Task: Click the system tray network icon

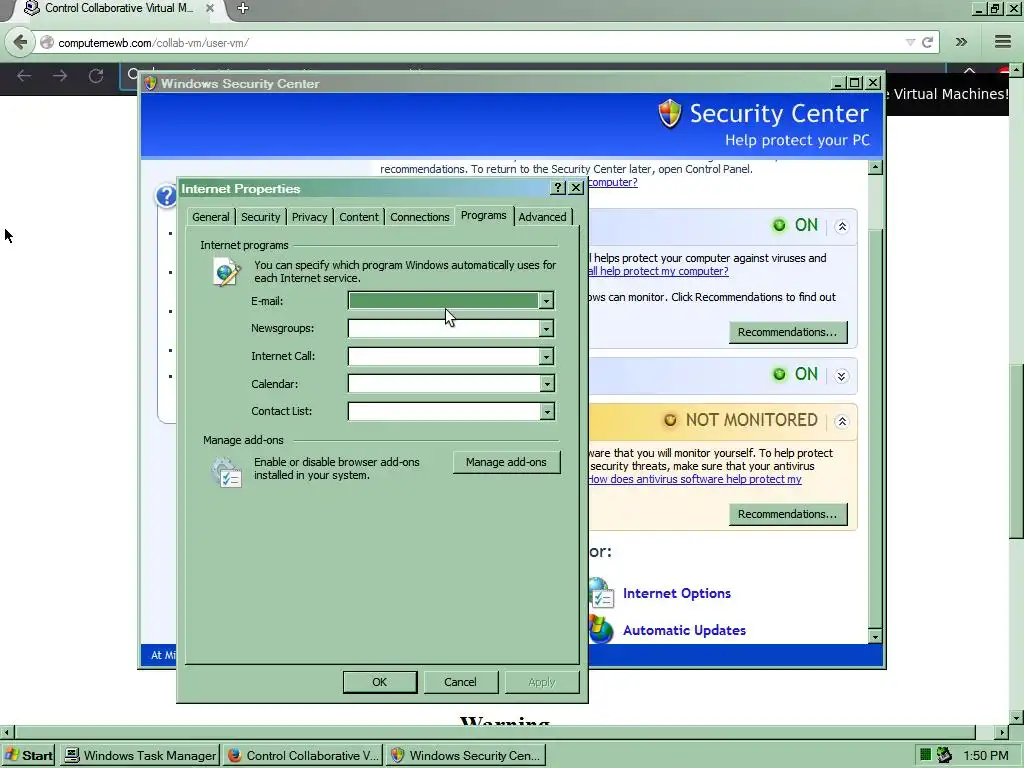Action: point(944,755)
